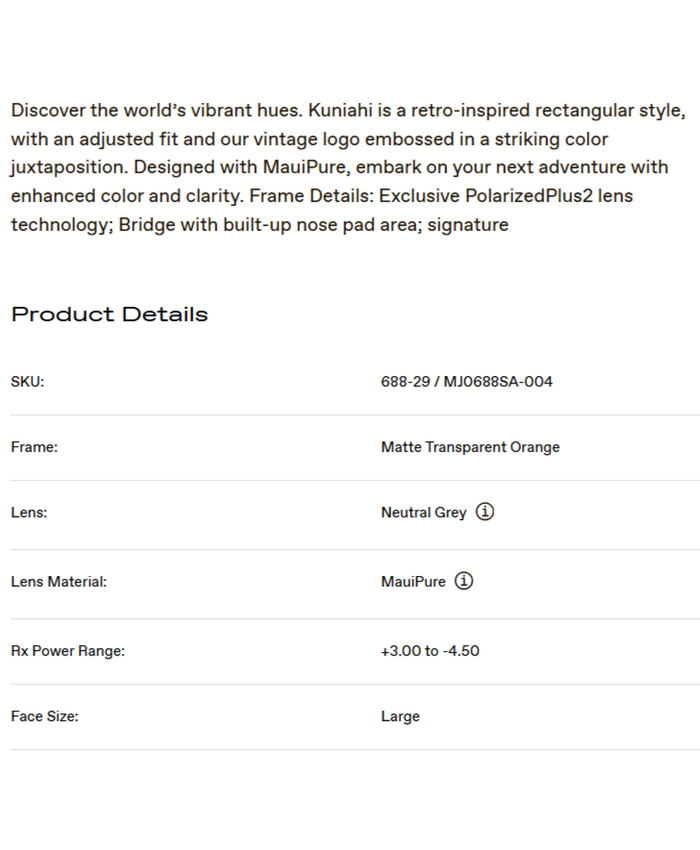Click the MauiPure lens material value text
Image resolution: width=700 pixels, height=850 pixels.
413,582
